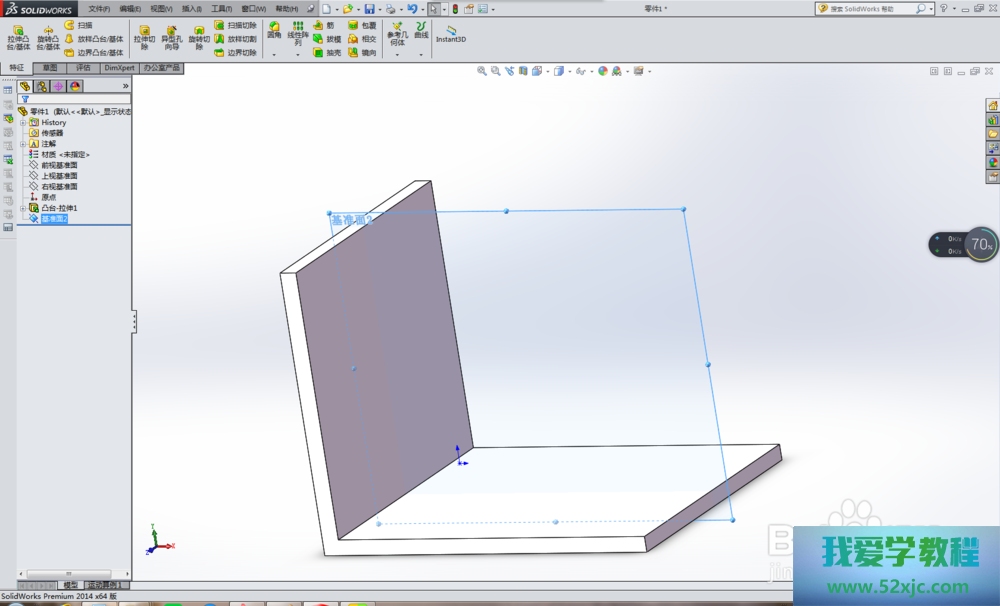Select the Revolved Boss/Base (旋转凸台/基体) tool
1000x606 pixels.
point(48,38)
